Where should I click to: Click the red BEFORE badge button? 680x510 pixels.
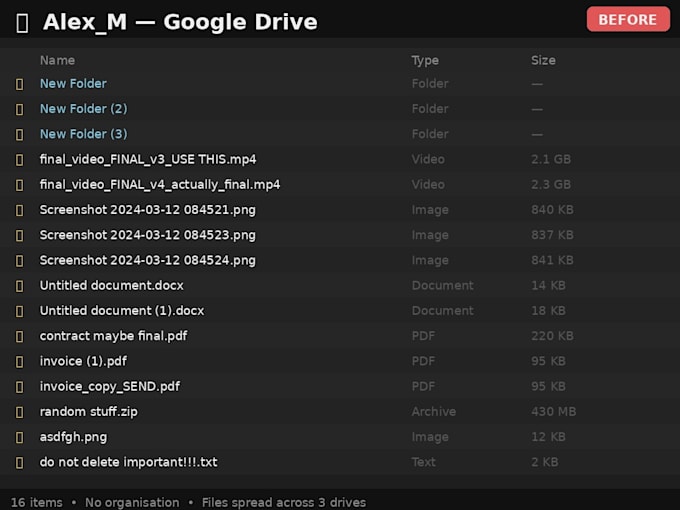click(x=628, y=19)
